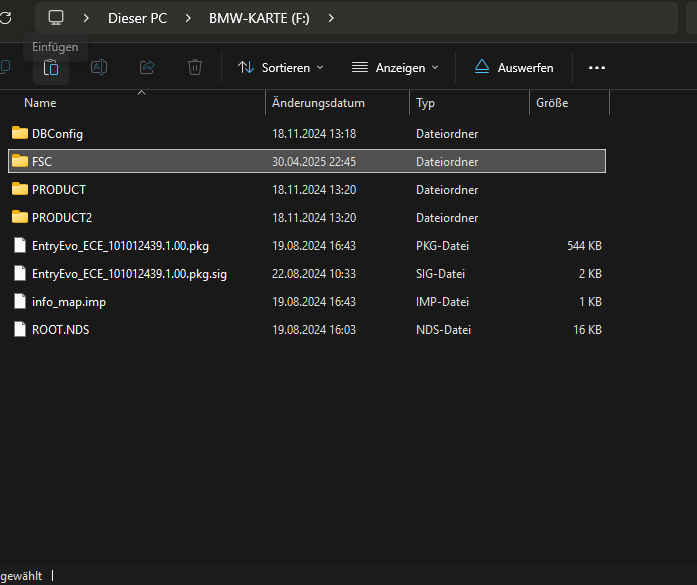This screenshot has height=585, width=697.
Task: Click Dieser PC in the breadcrumb
Action: (x=137, y=18)
